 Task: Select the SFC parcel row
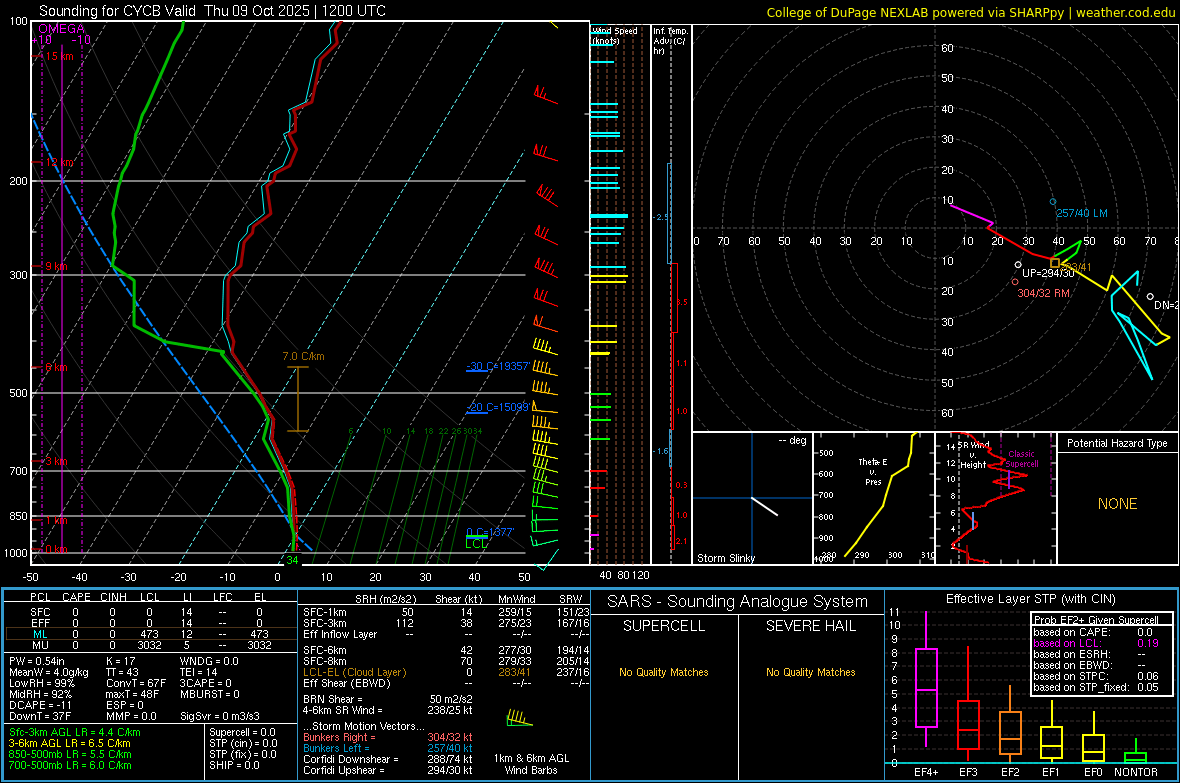(149, 612)
